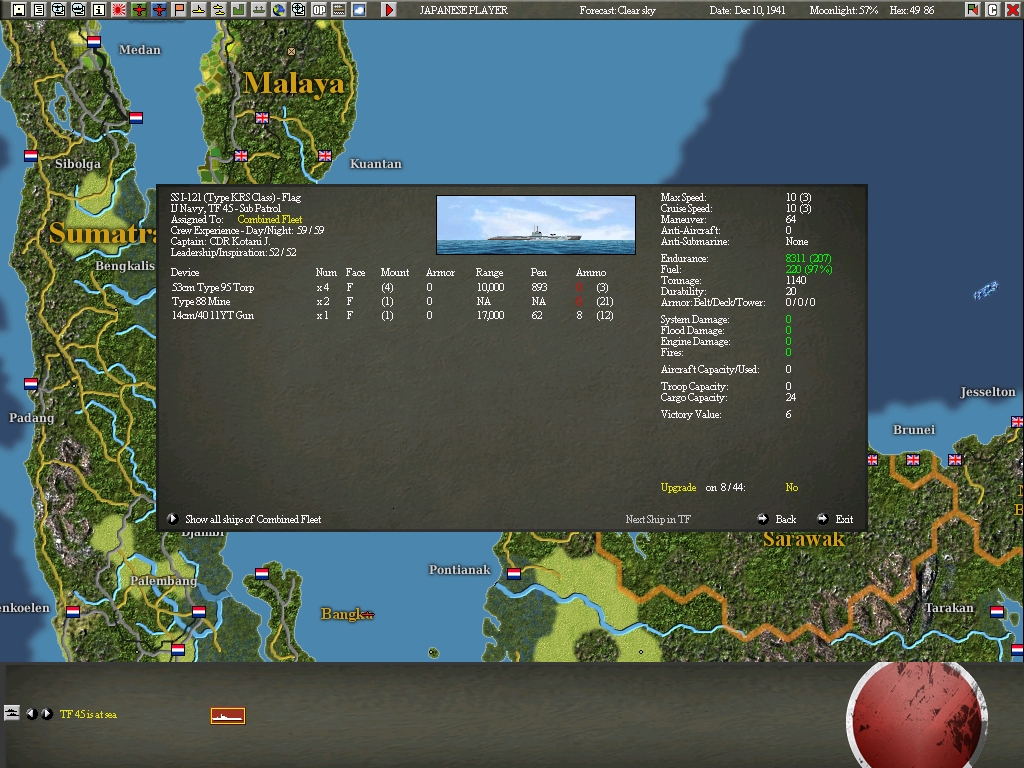The image size is (1024, 768).
Task: Click the crosshair target toolbar icon
Action: point(298,10)
